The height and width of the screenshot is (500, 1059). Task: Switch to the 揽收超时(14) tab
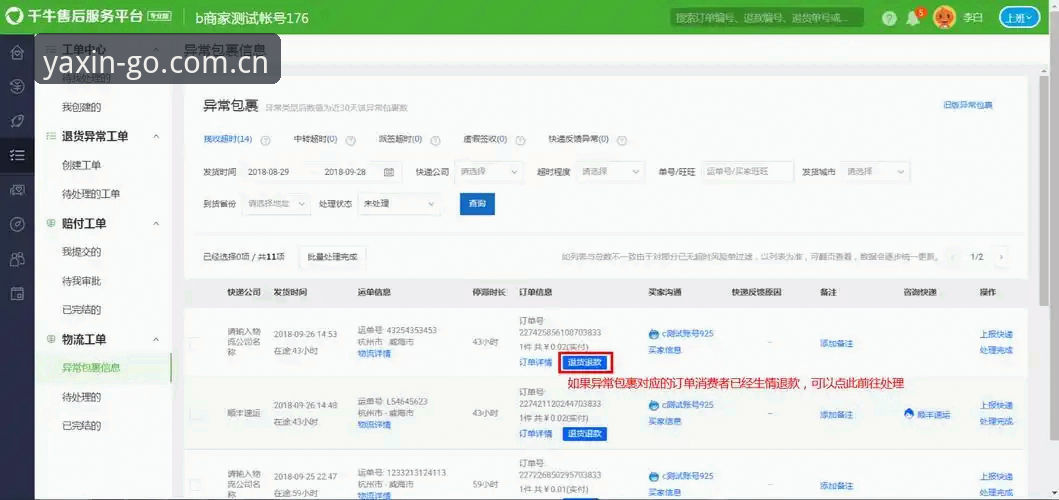[228, 140]
